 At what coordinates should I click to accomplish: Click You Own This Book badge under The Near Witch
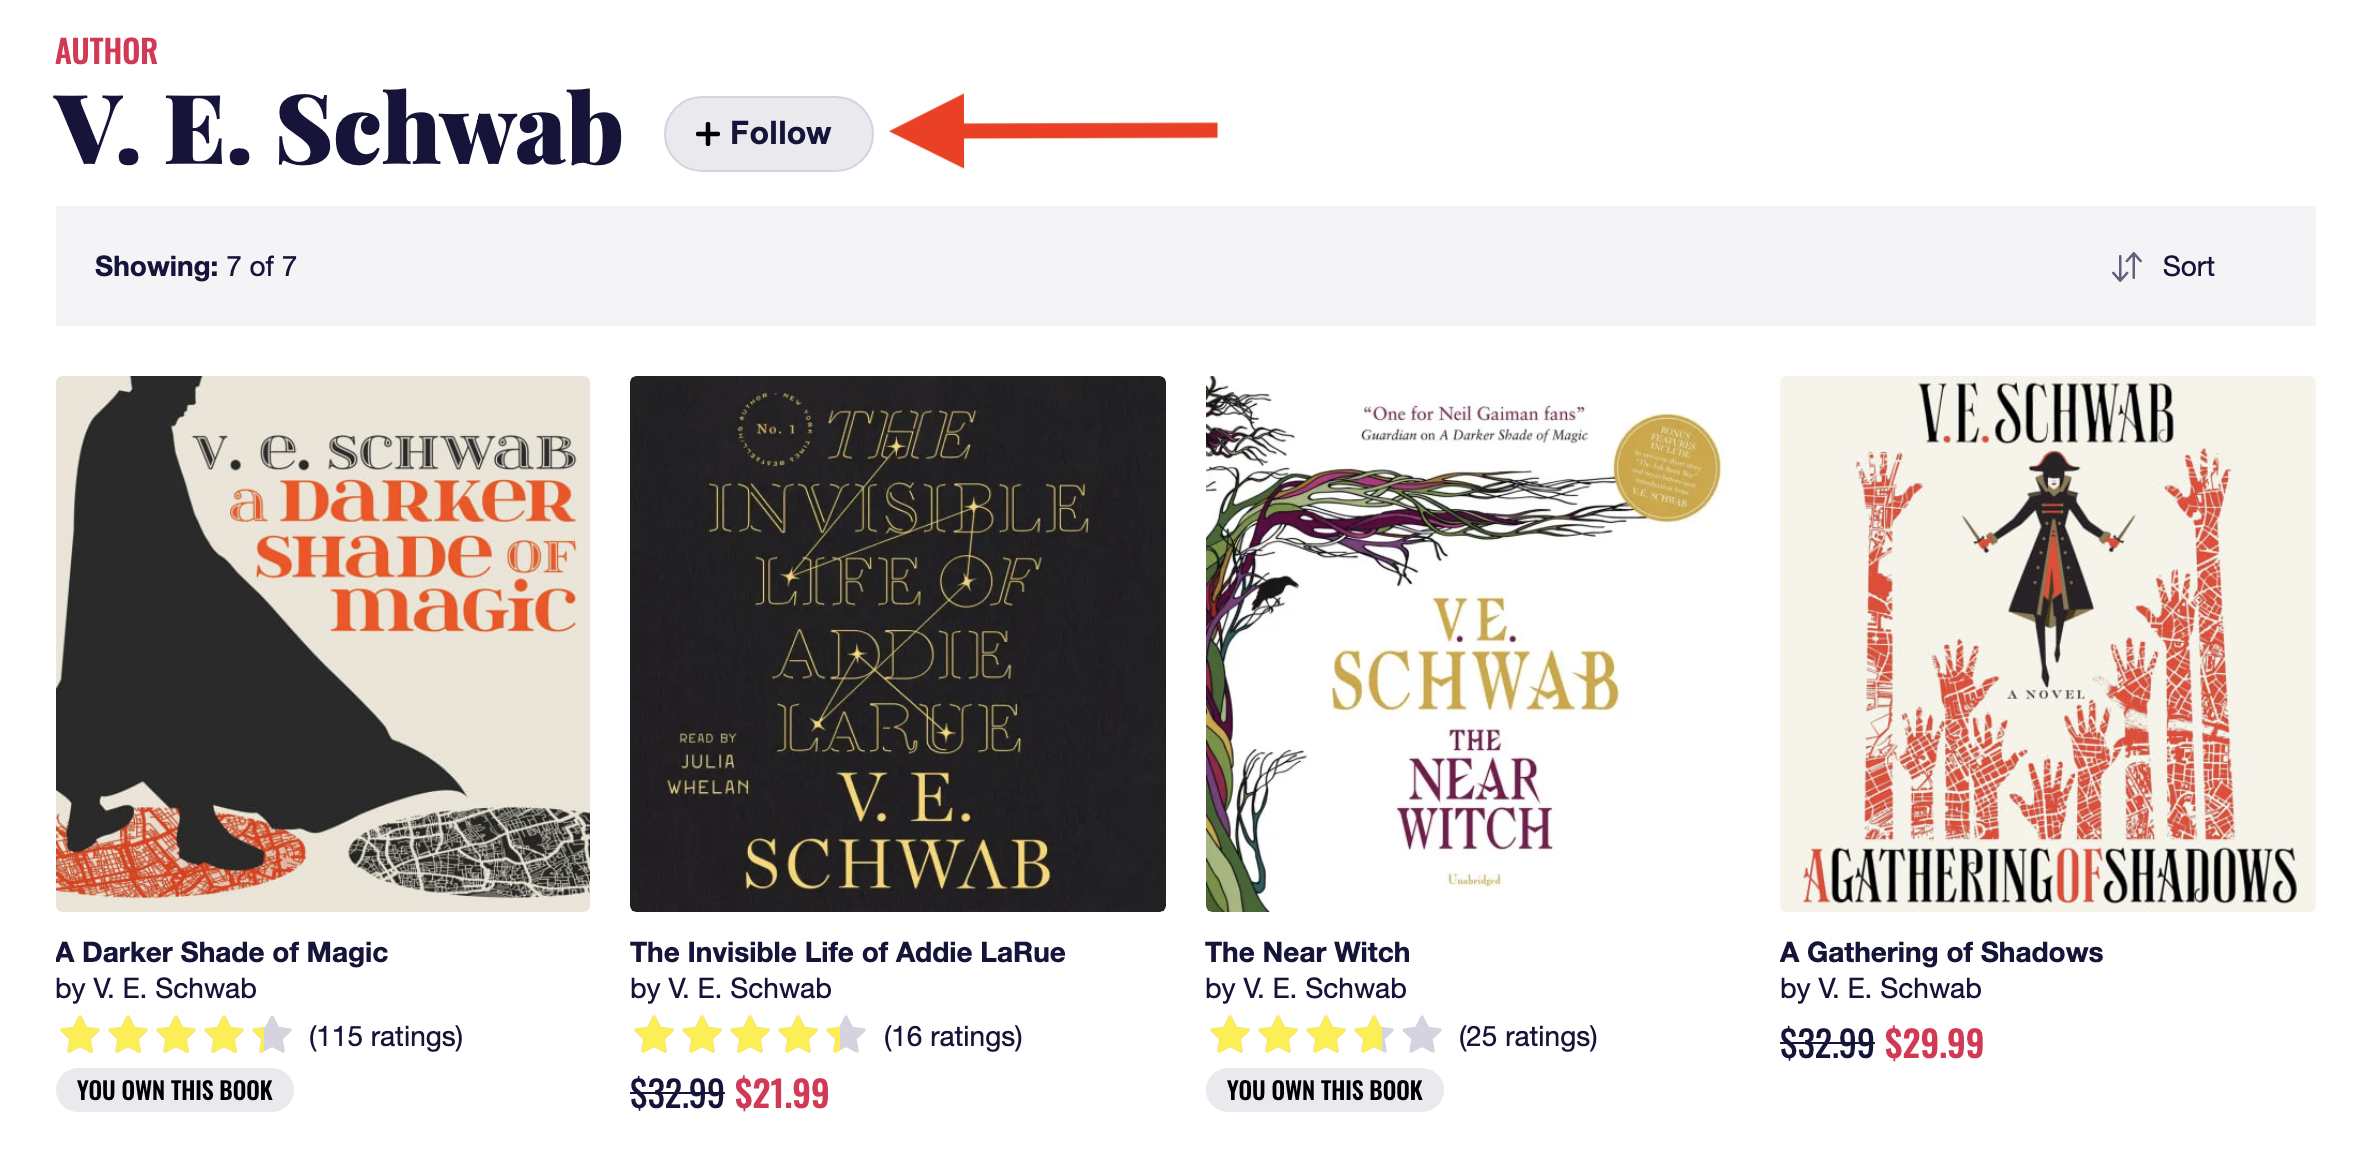coord(1324,1090)
